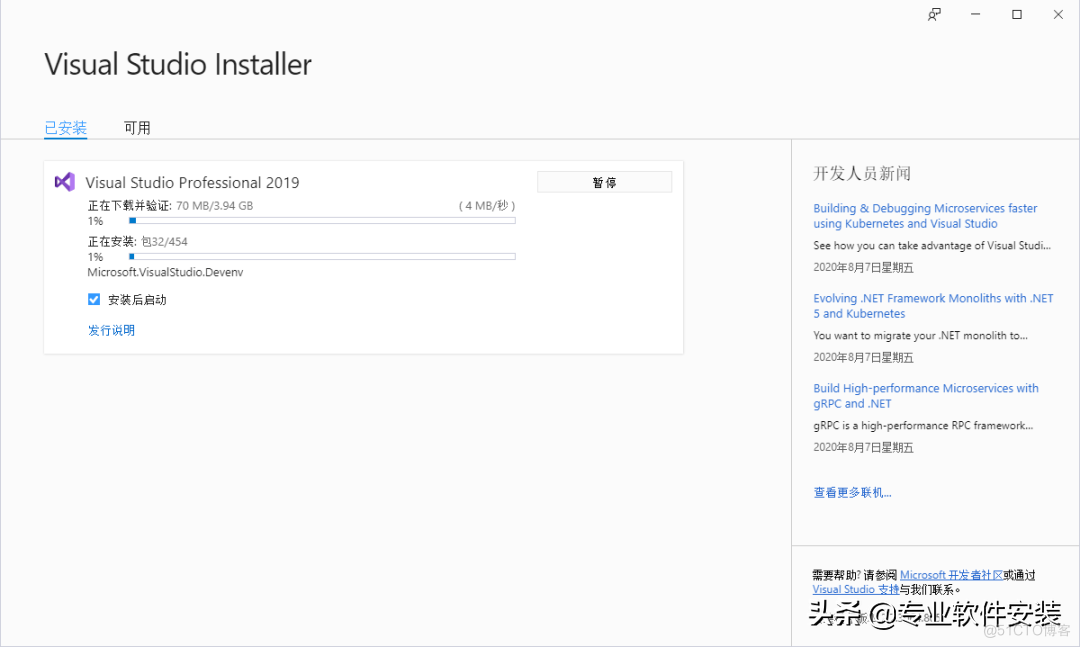The height and width of the screenshot is (647, 1080).
Task: Click the 正在下载并验证 label
Action: [129, 205]
